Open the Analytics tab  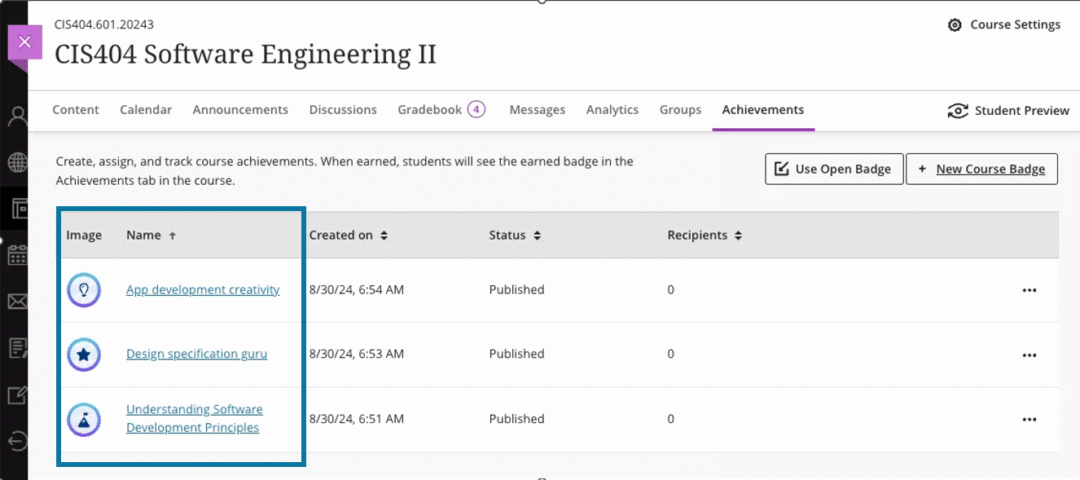pyautogui.click(x=612, y=109)
